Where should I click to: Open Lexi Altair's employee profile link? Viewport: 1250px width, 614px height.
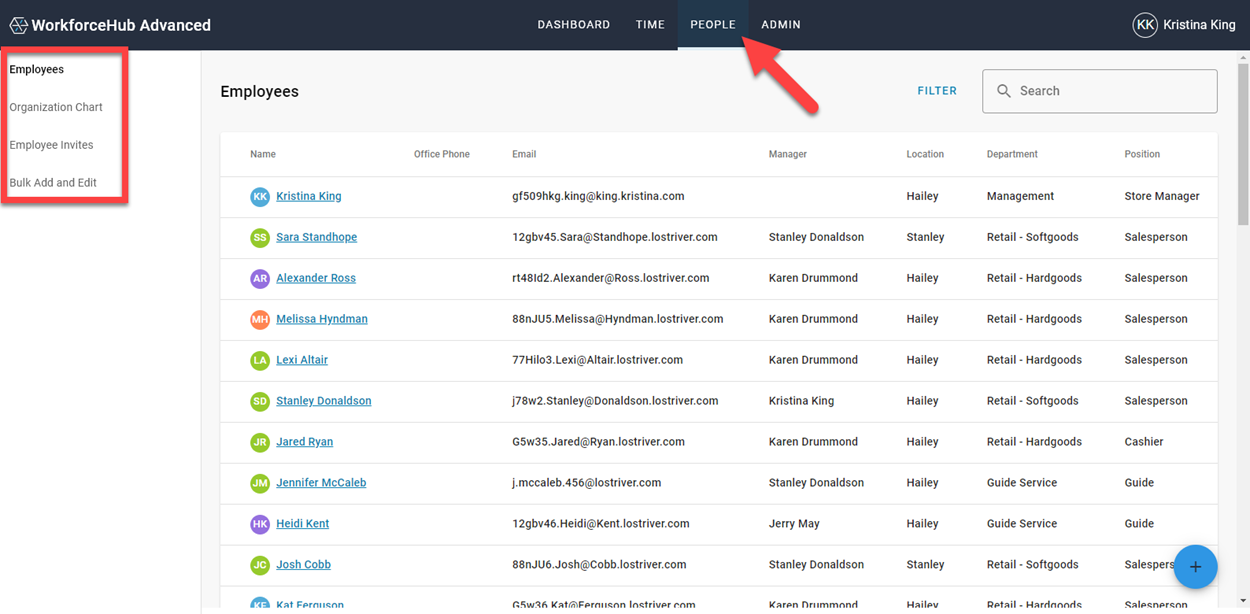click(302, 360)
